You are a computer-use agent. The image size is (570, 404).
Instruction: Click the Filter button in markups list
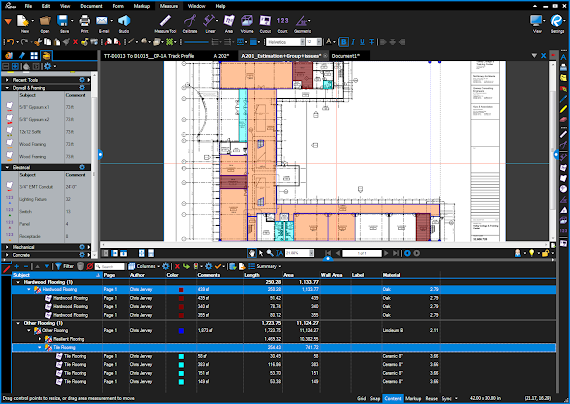click(64, 267)
